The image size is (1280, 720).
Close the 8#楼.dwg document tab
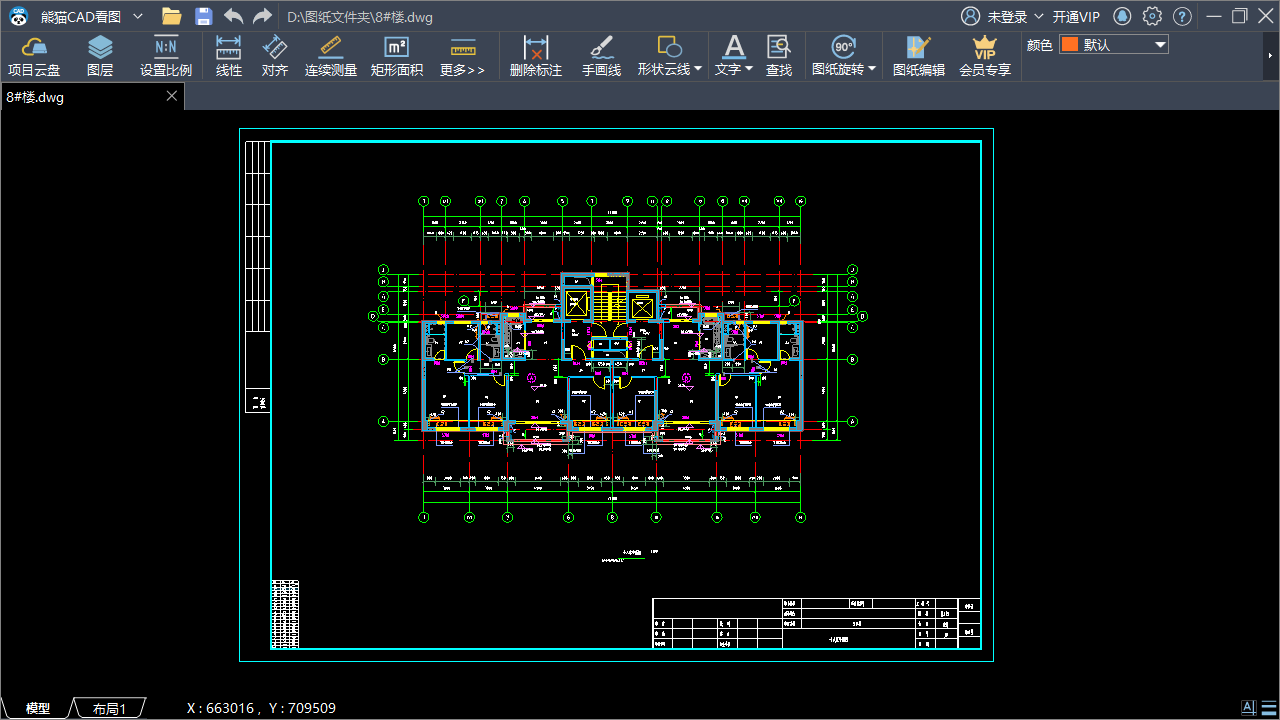[171, 96]
